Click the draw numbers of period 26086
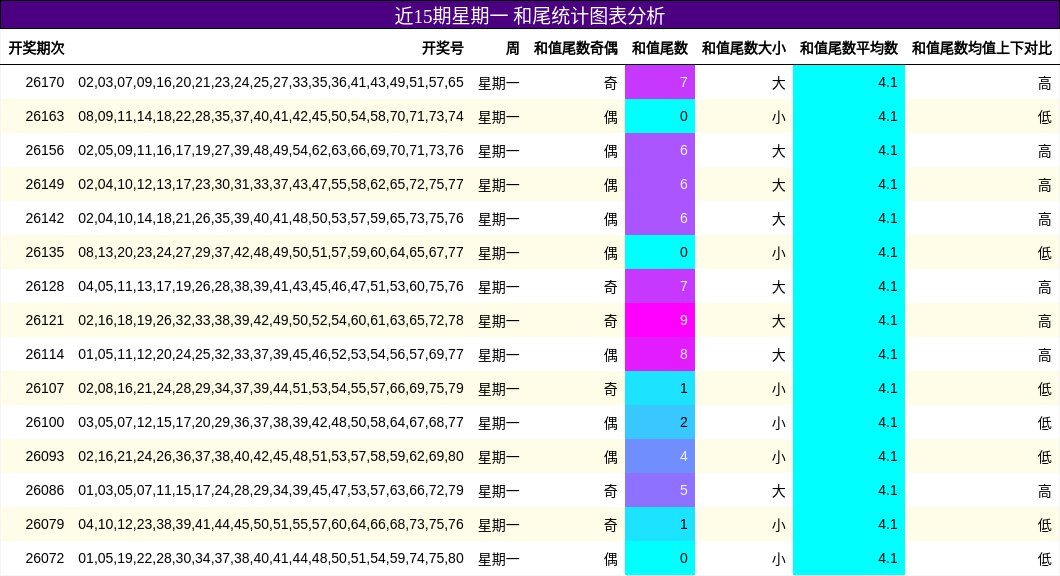 271,490
